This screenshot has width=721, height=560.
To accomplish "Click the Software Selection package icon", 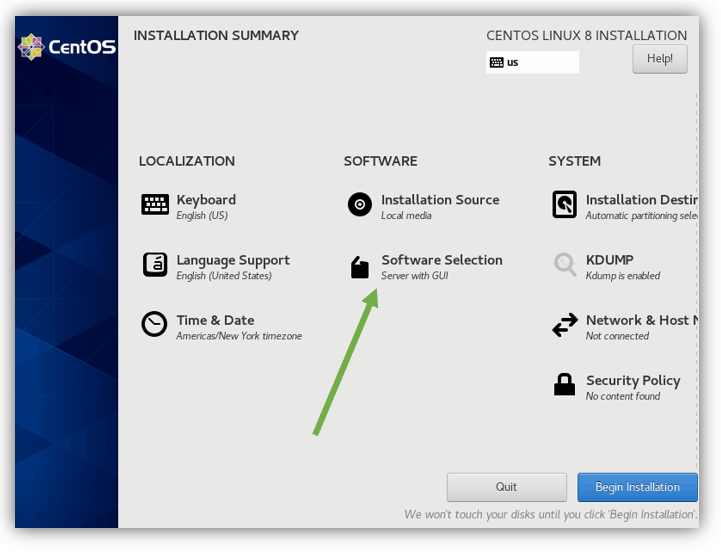I will [x=360, y=267].
